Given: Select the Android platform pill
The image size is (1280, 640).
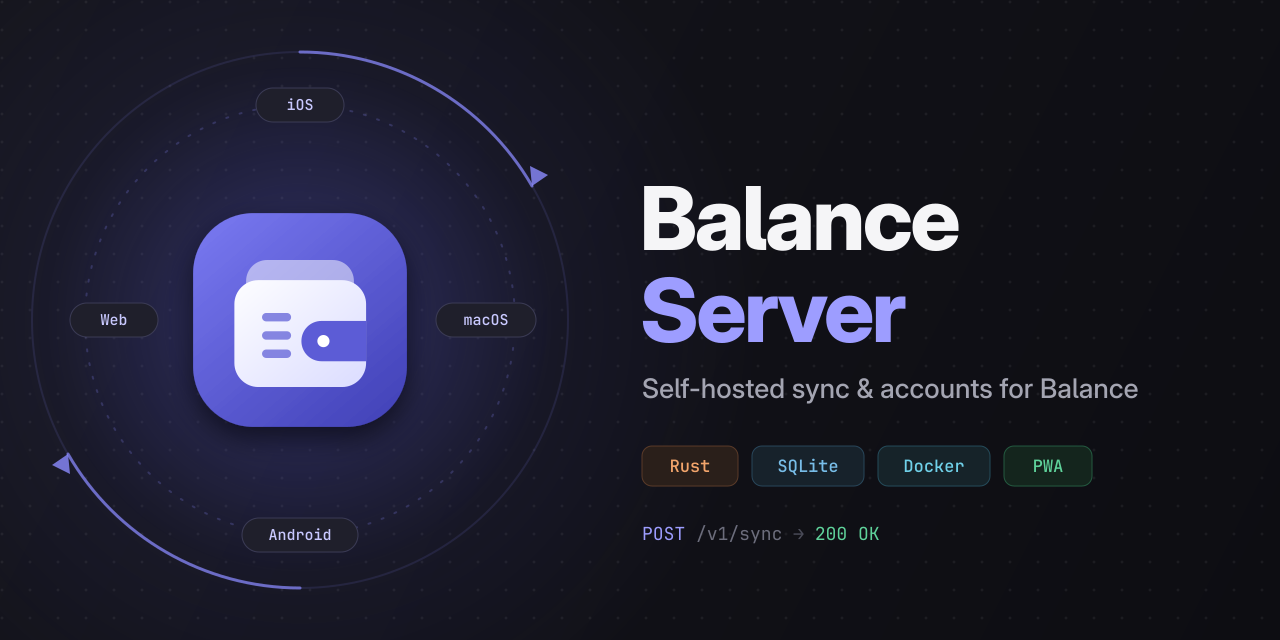Looking at the screenshot, I should point(300,535).
